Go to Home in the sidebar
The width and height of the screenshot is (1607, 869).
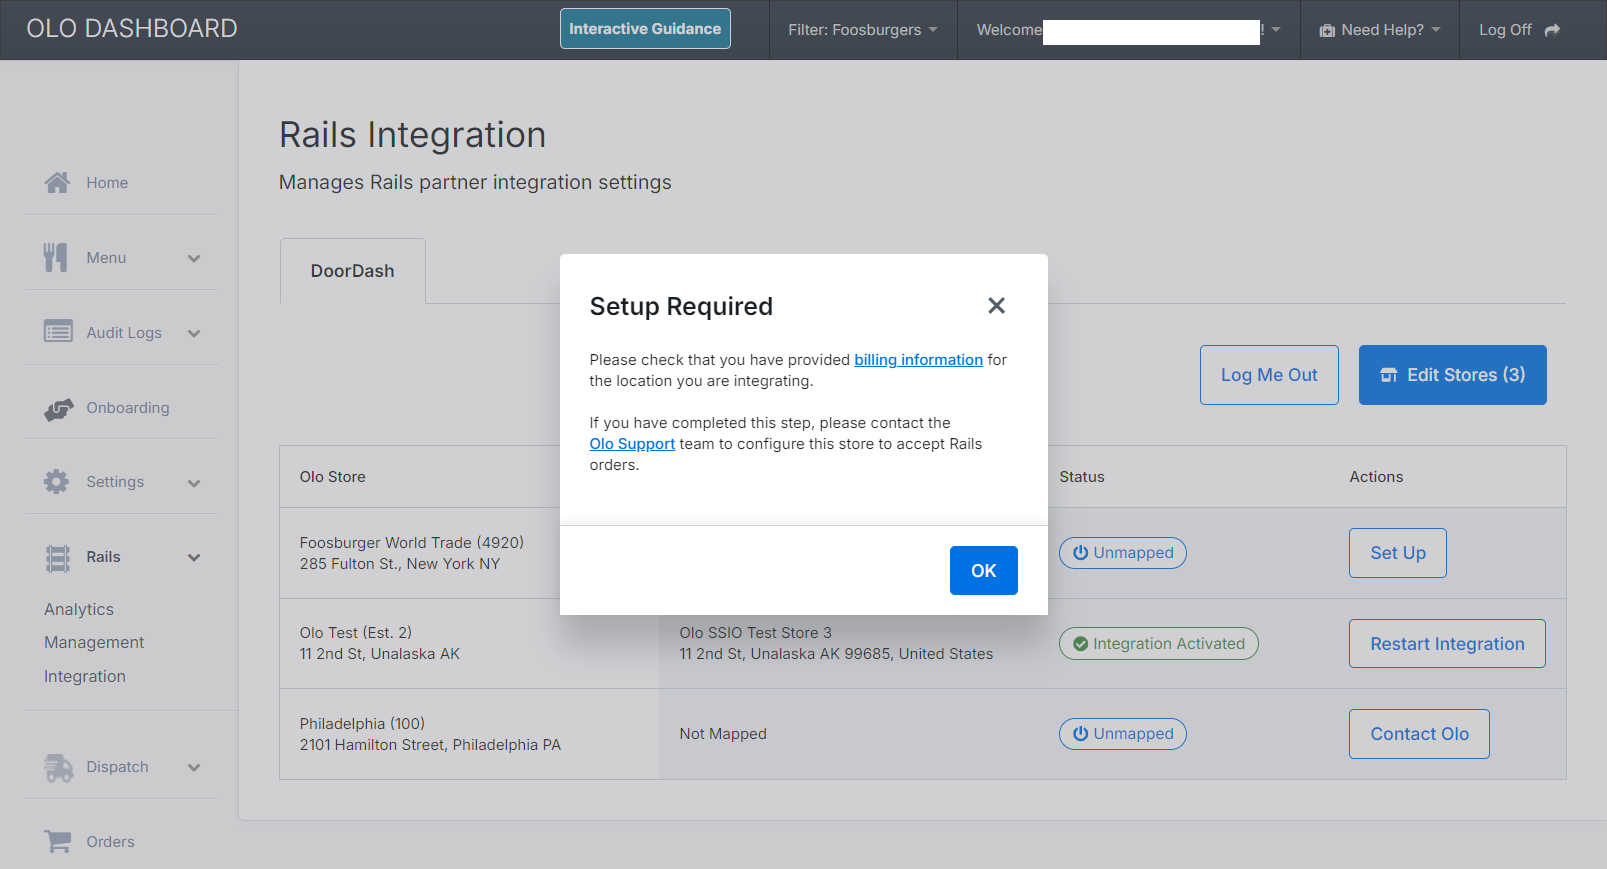pos(107,182)
